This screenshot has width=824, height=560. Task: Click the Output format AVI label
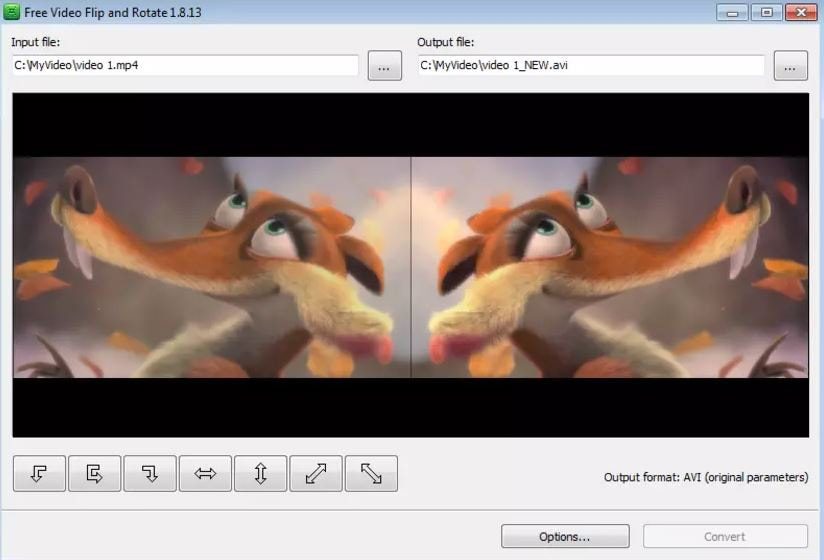pyautogui.click(x=706, y=477)
